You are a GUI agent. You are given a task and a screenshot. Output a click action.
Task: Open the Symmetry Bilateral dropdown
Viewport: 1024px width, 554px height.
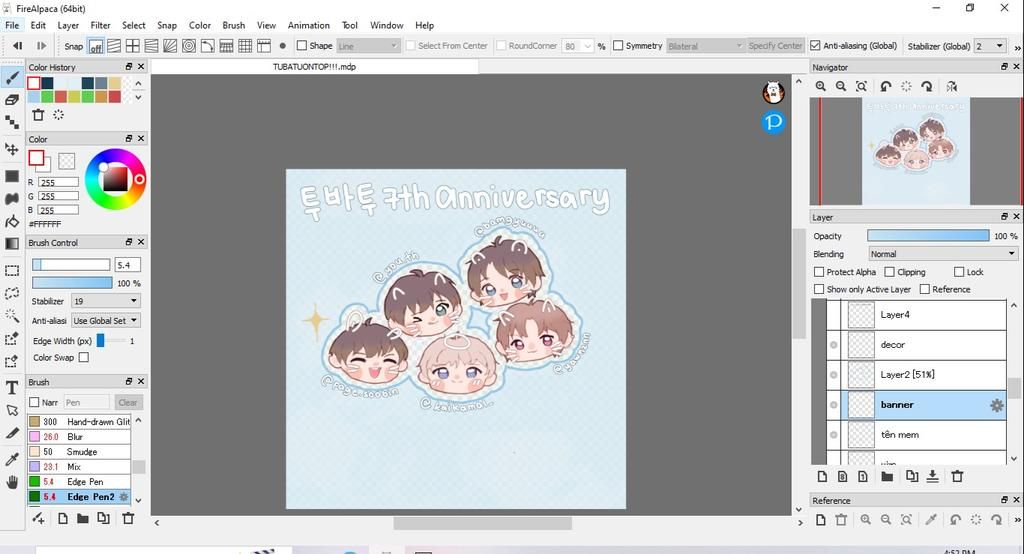[x=705, y=46]
